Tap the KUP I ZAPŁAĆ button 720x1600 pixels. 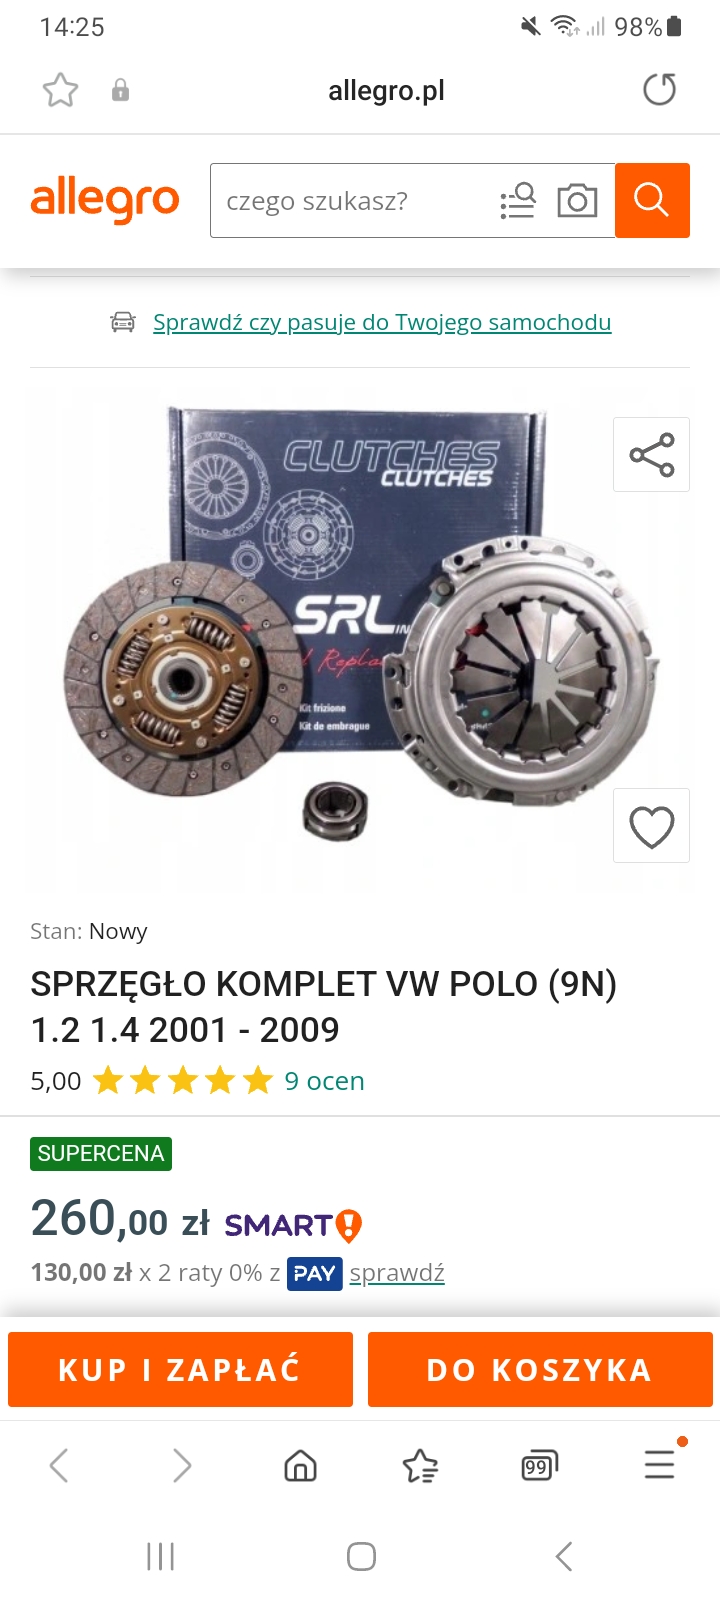(x=180, y=1369)
